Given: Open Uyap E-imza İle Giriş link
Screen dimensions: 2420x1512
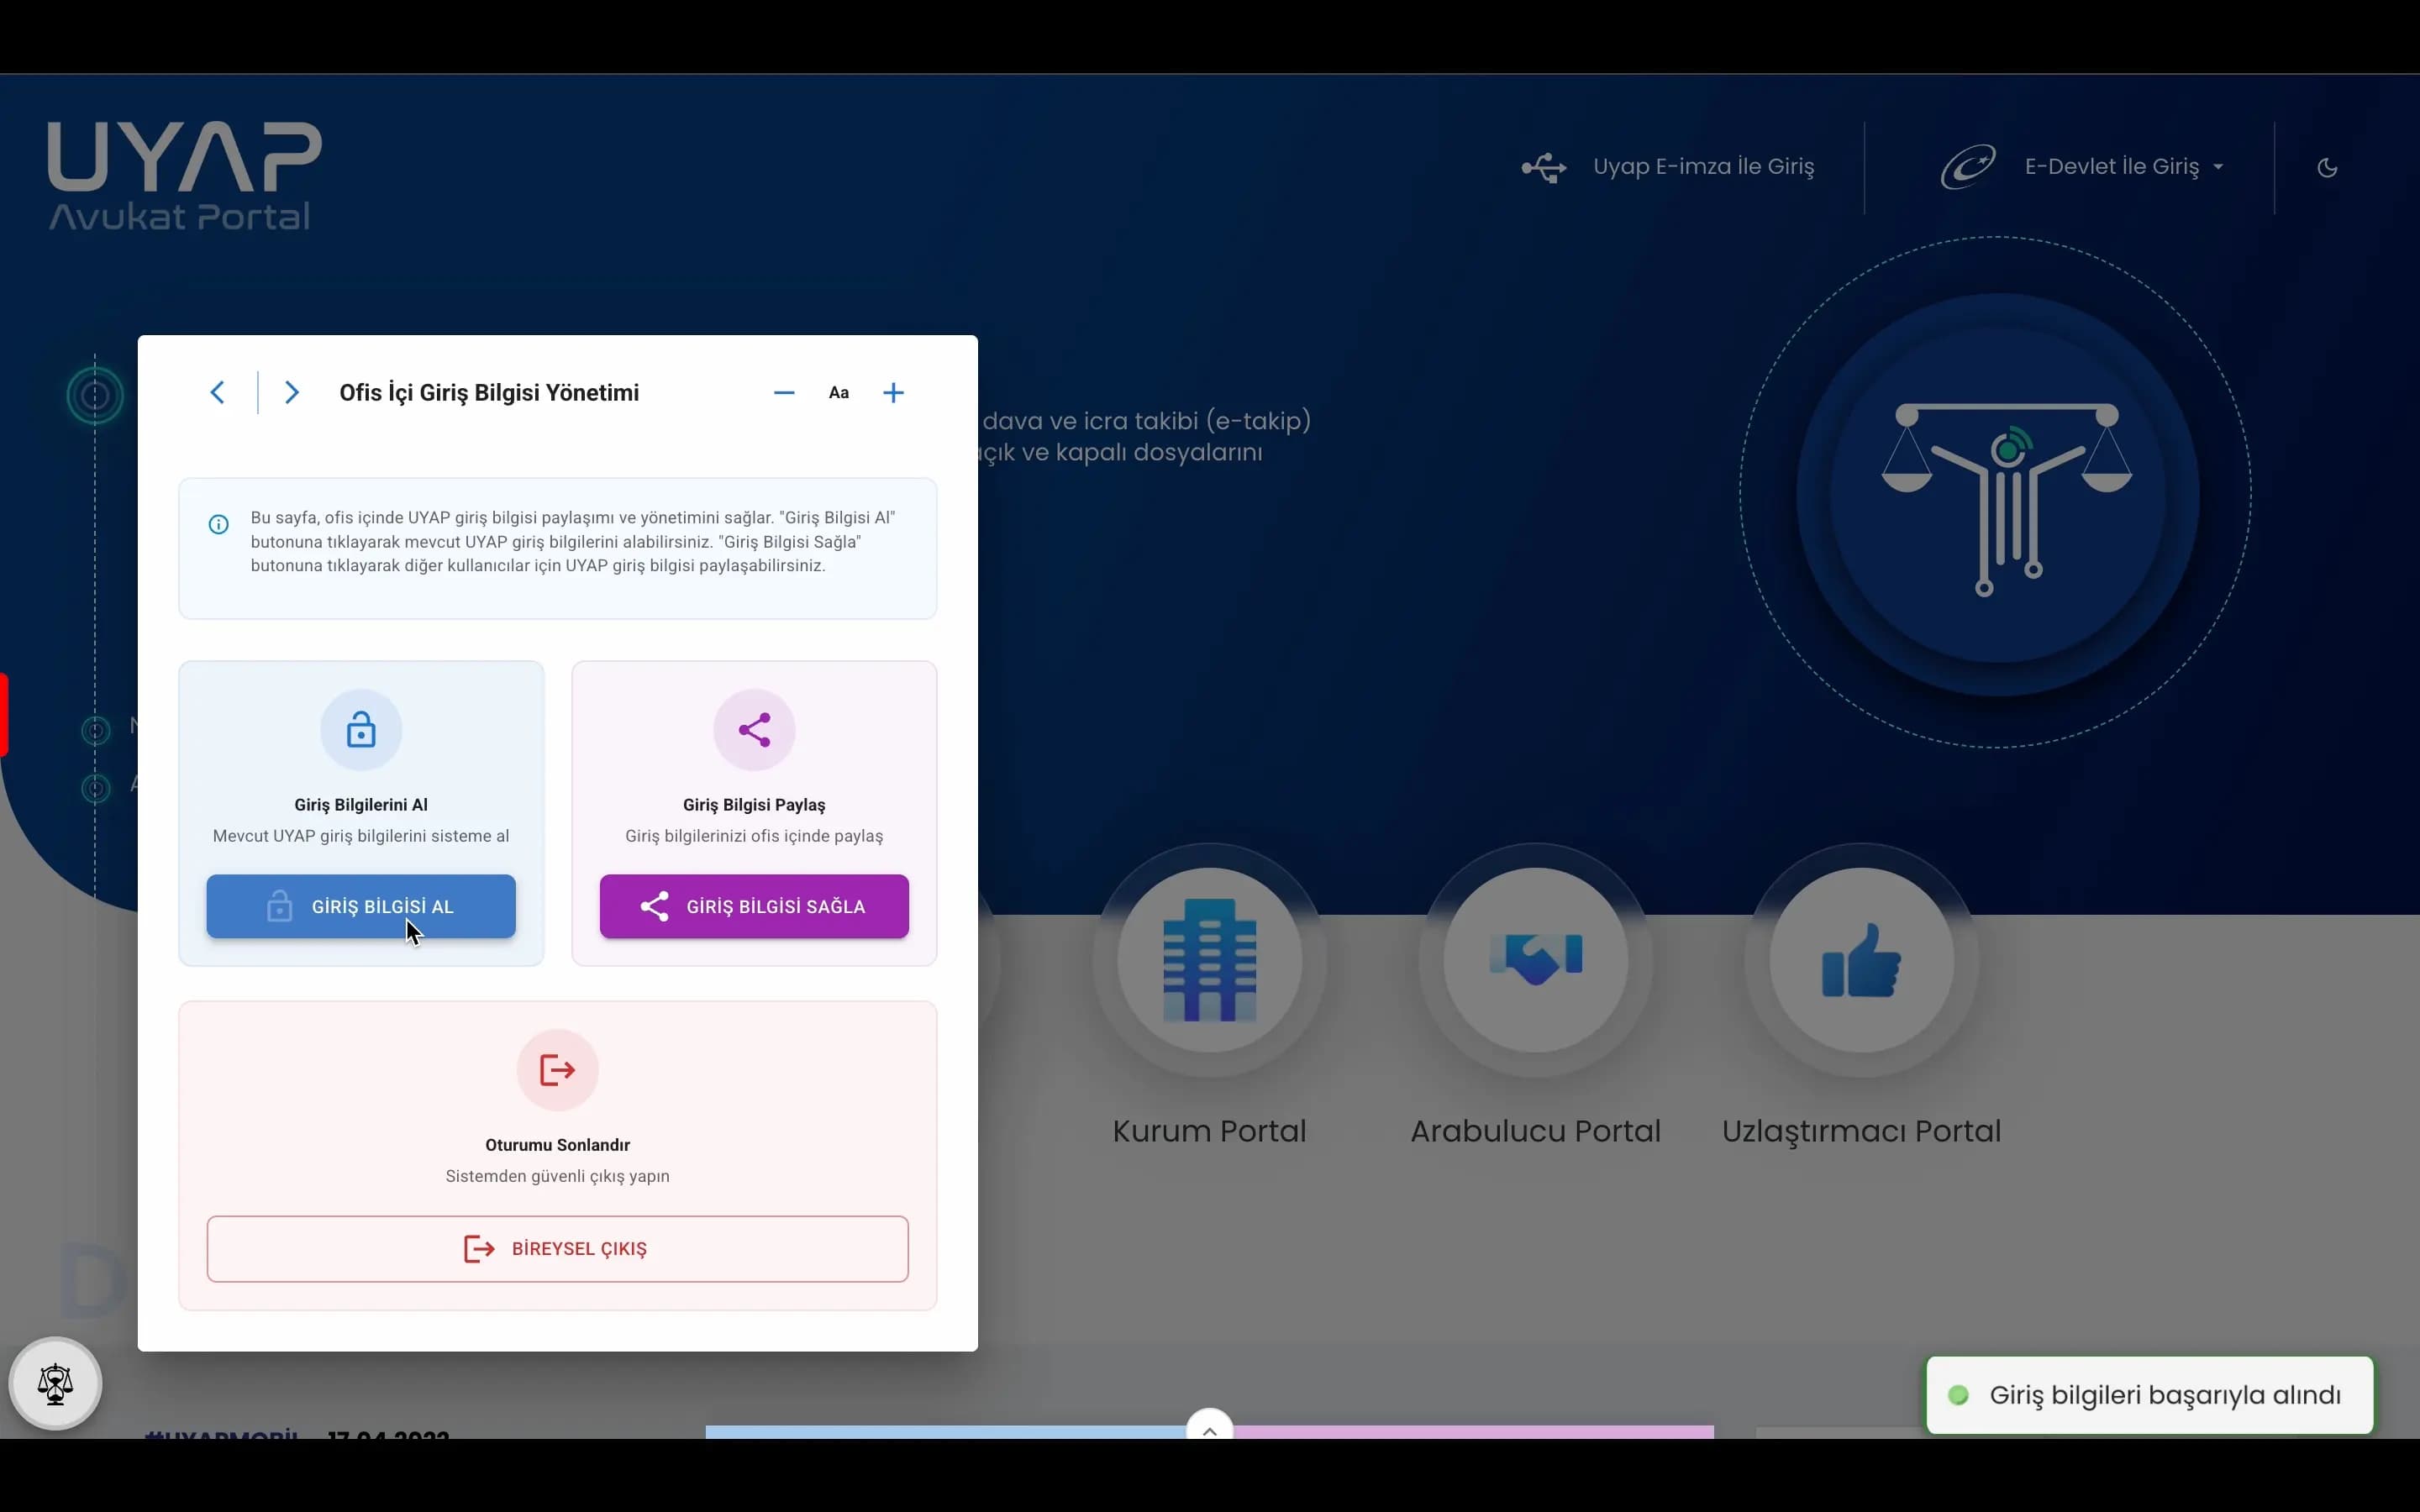Looking at the screenshot, I should coord(1702,167).
